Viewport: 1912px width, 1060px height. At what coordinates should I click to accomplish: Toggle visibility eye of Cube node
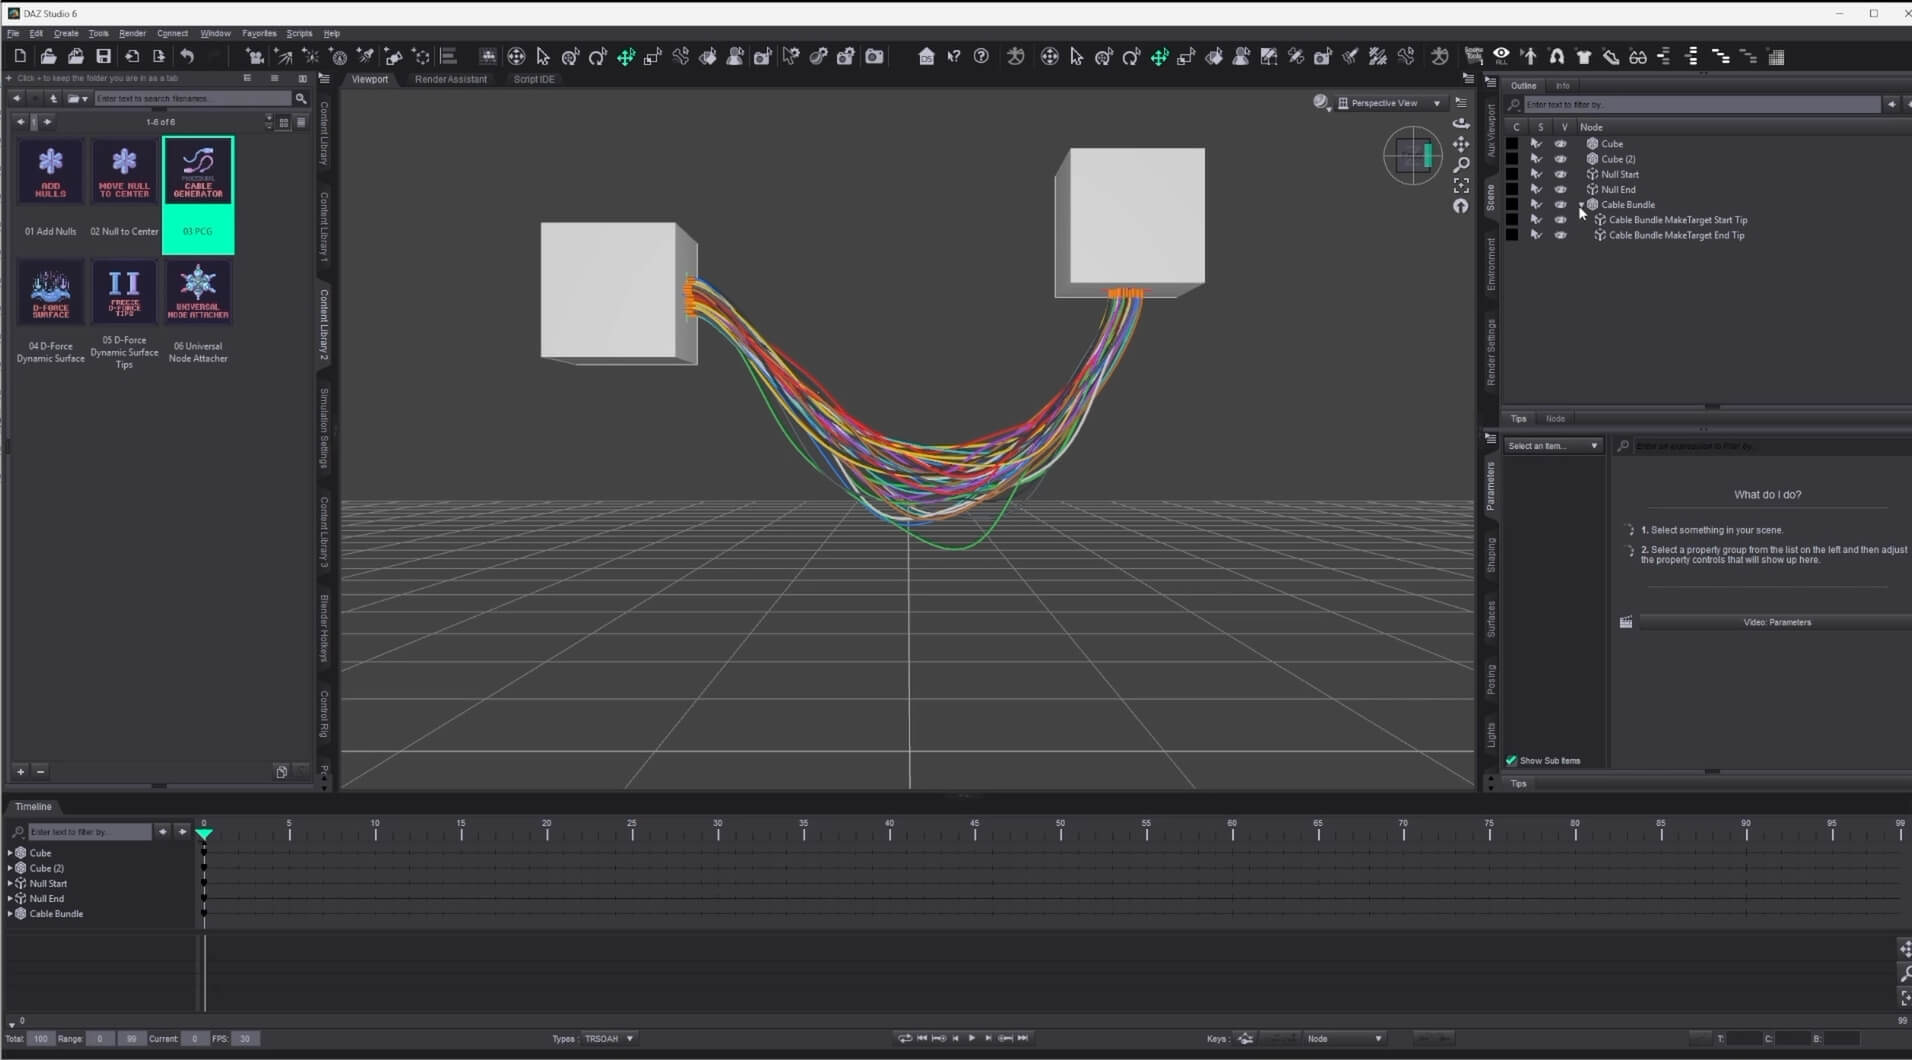[x=1560, y=144]
